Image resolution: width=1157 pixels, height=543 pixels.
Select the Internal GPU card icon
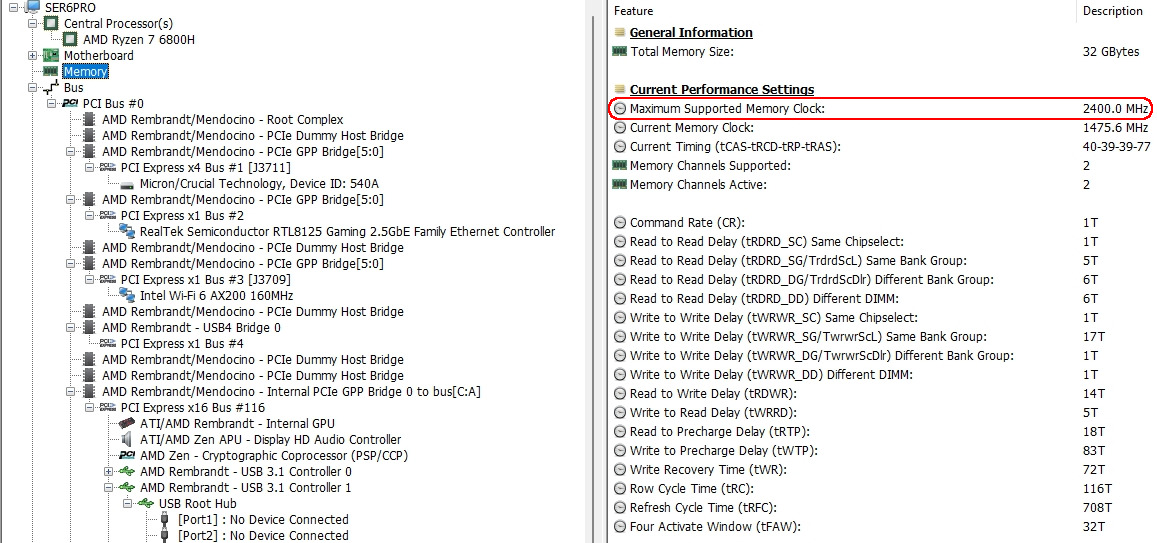[x=127, y=423]
